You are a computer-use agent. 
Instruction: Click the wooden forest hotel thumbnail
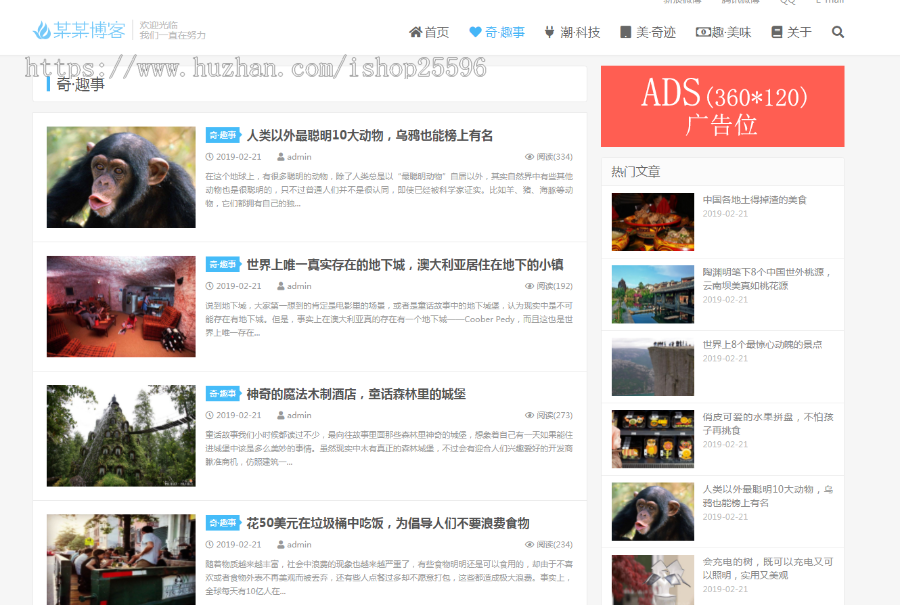(x=121, y=436)
